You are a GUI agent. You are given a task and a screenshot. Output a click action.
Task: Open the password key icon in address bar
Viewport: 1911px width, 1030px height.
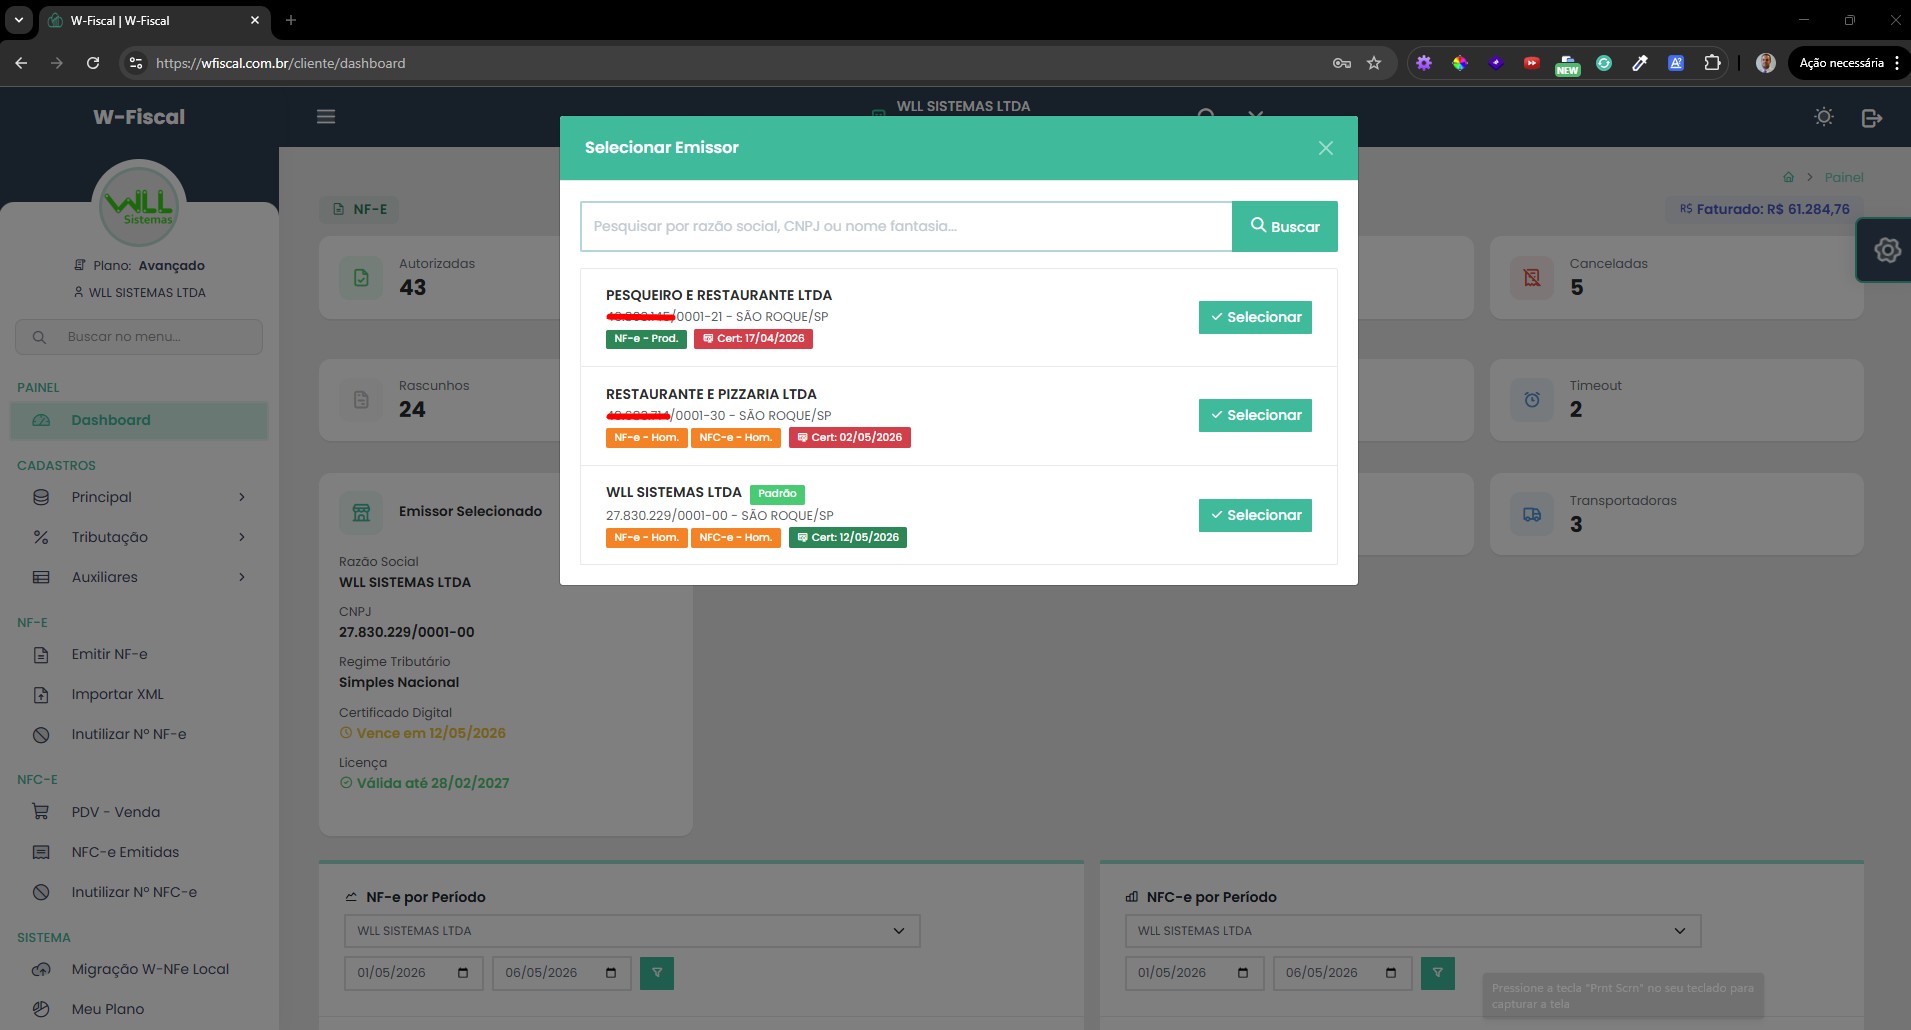click(1342, 63)
